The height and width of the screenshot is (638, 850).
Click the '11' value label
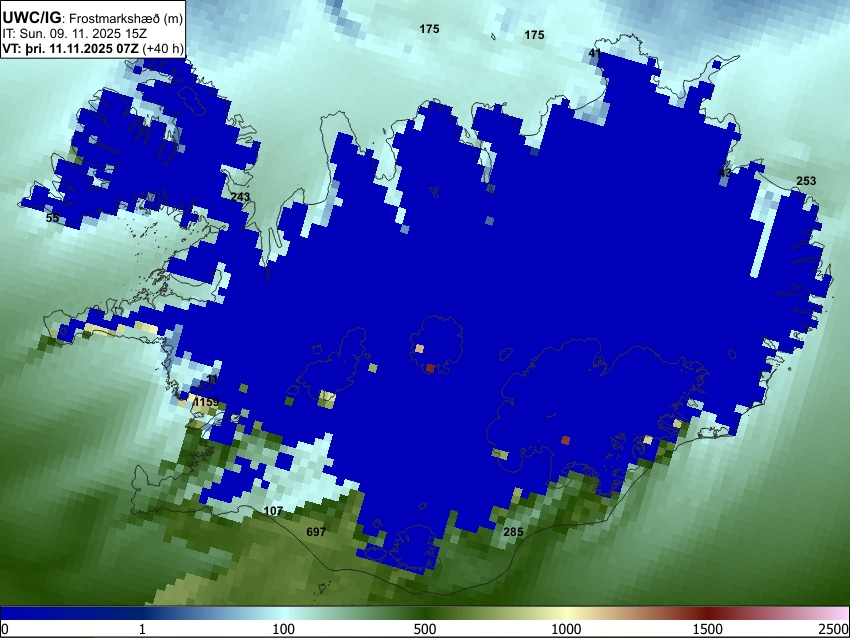click(x=212, y=379)
